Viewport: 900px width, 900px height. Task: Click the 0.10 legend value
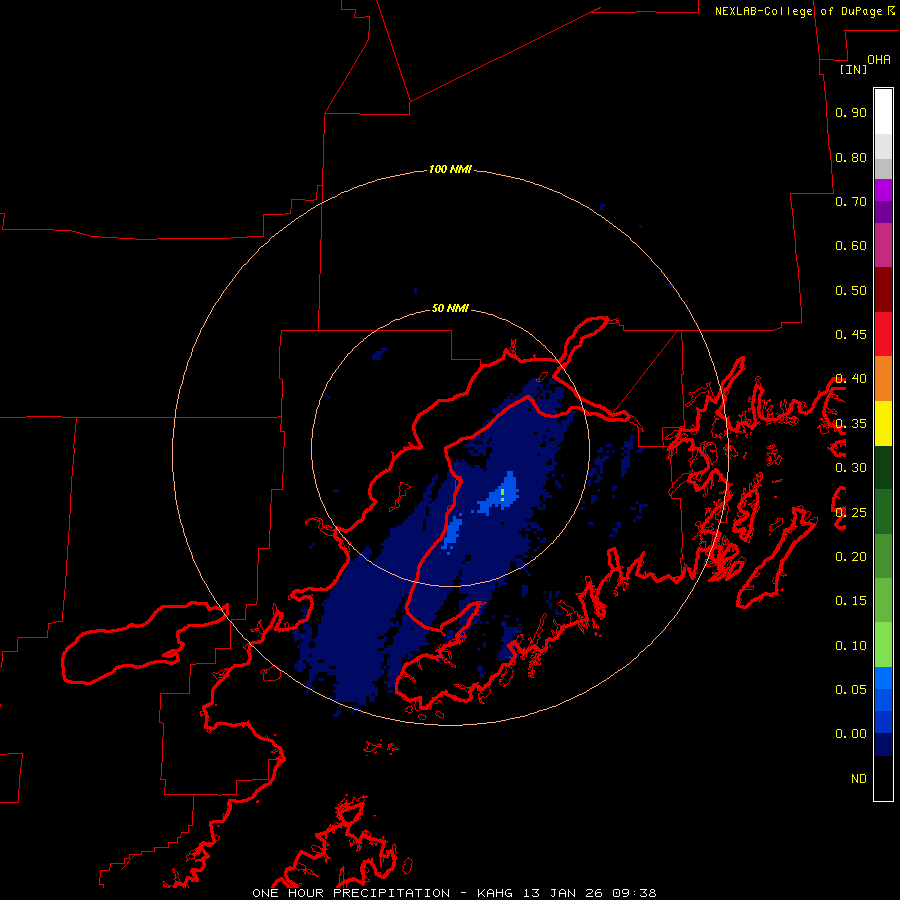851,646
